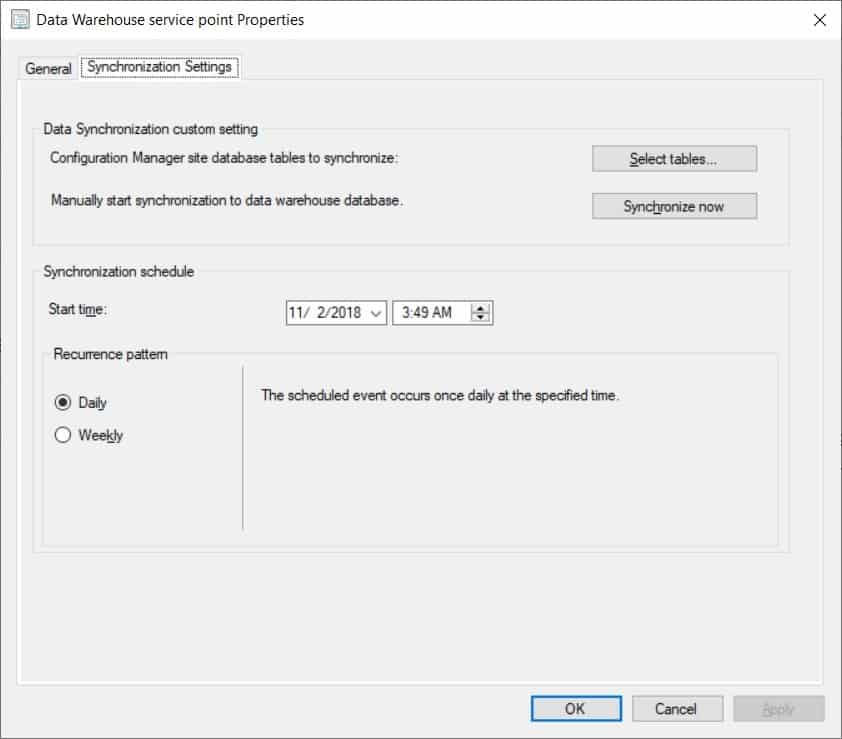
Task: Select the Daily recurrence option
Action: pyautogui.click(x=64, y=403)
